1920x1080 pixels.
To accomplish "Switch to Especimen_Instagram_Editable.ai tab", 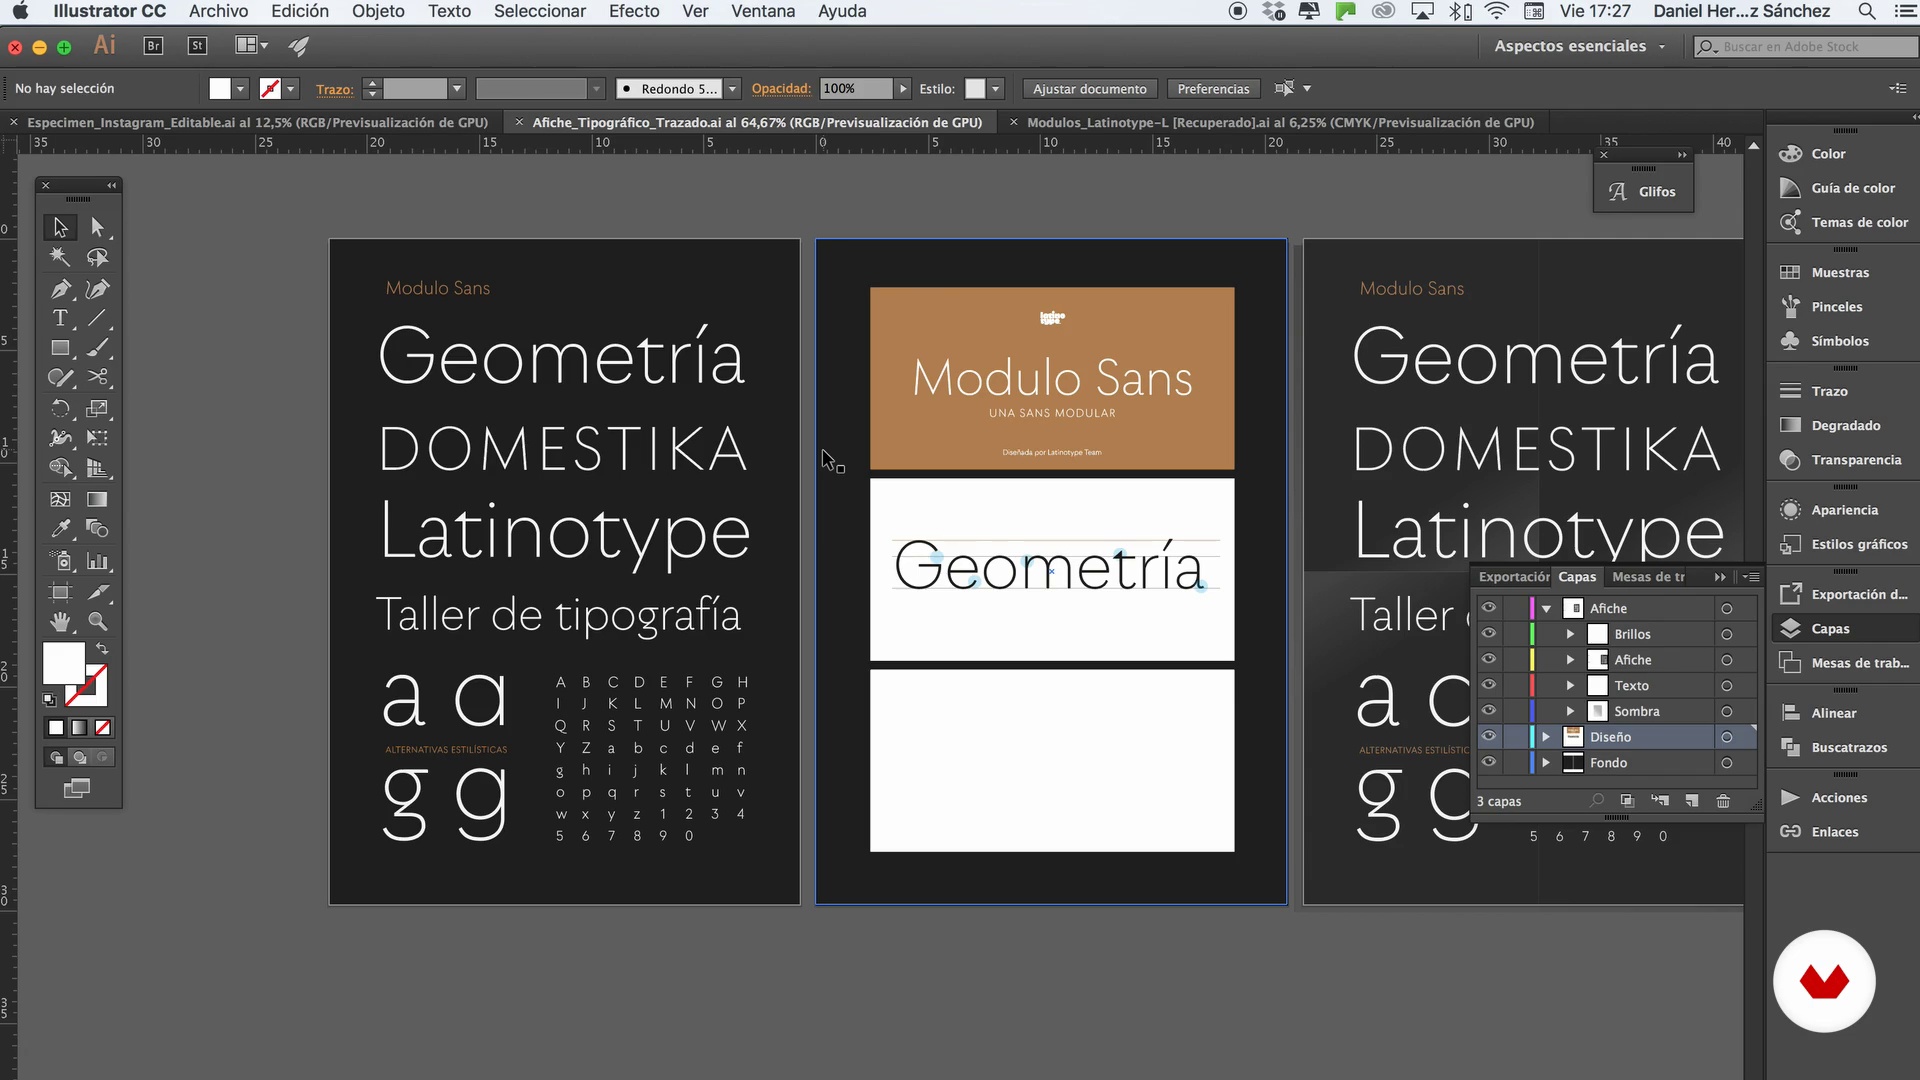I will pos(257,122).
